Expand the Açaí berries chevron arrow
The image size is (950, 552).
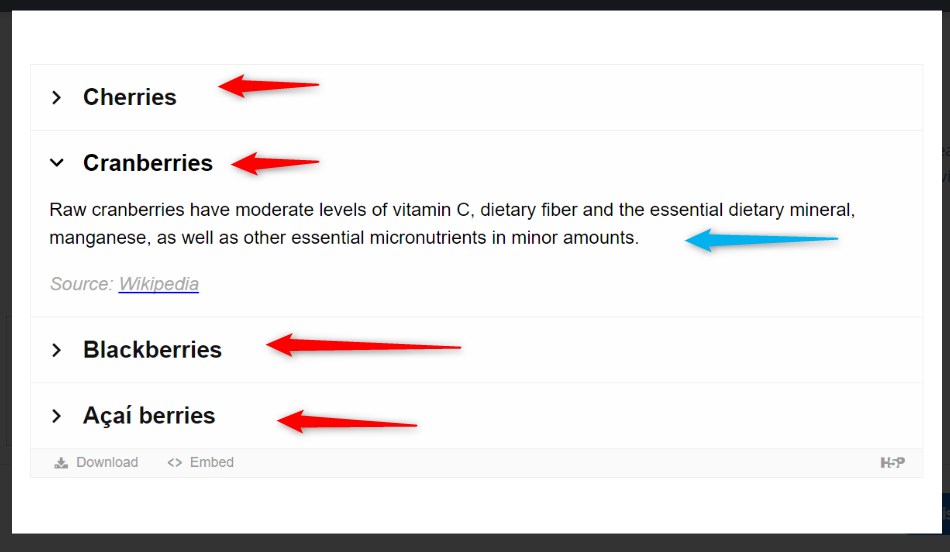pos(56,416)
